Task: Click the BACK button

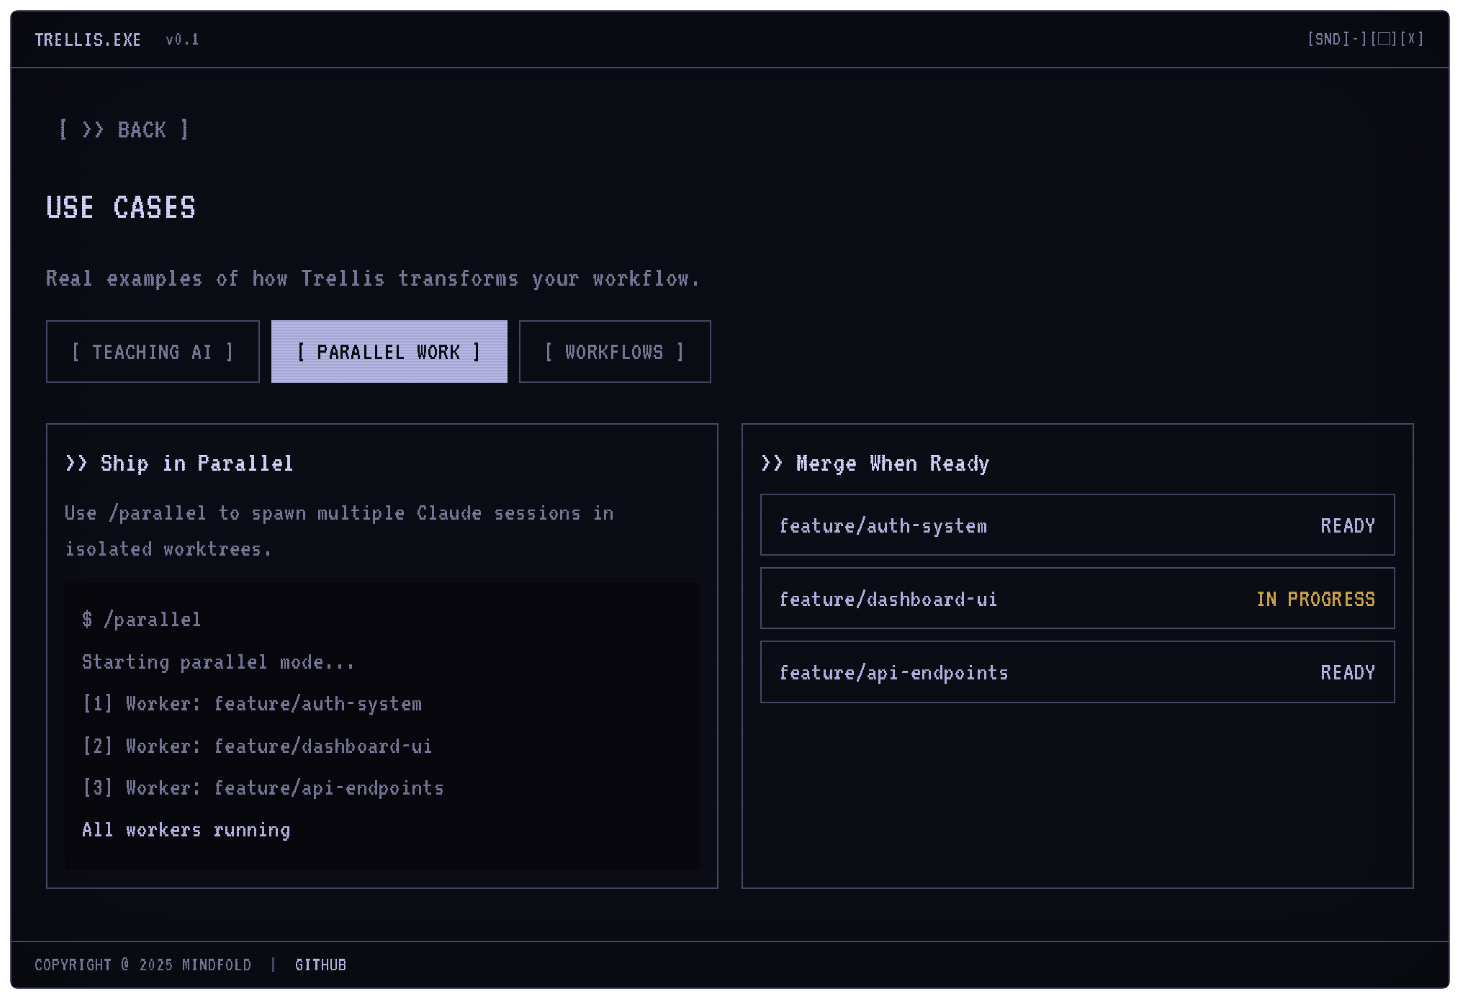Action: click(x=122, y=129)
